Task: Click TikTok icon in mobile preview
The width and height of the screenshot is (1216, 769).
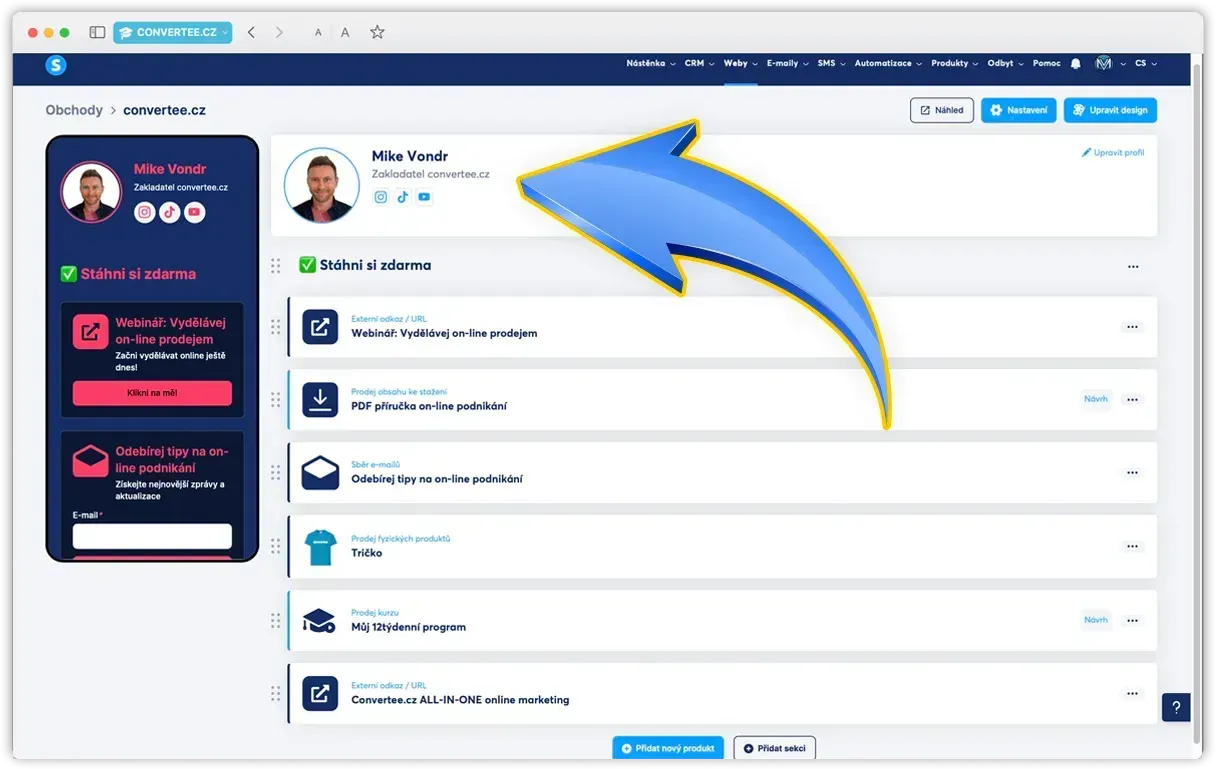Action: (x=170, y=212)
